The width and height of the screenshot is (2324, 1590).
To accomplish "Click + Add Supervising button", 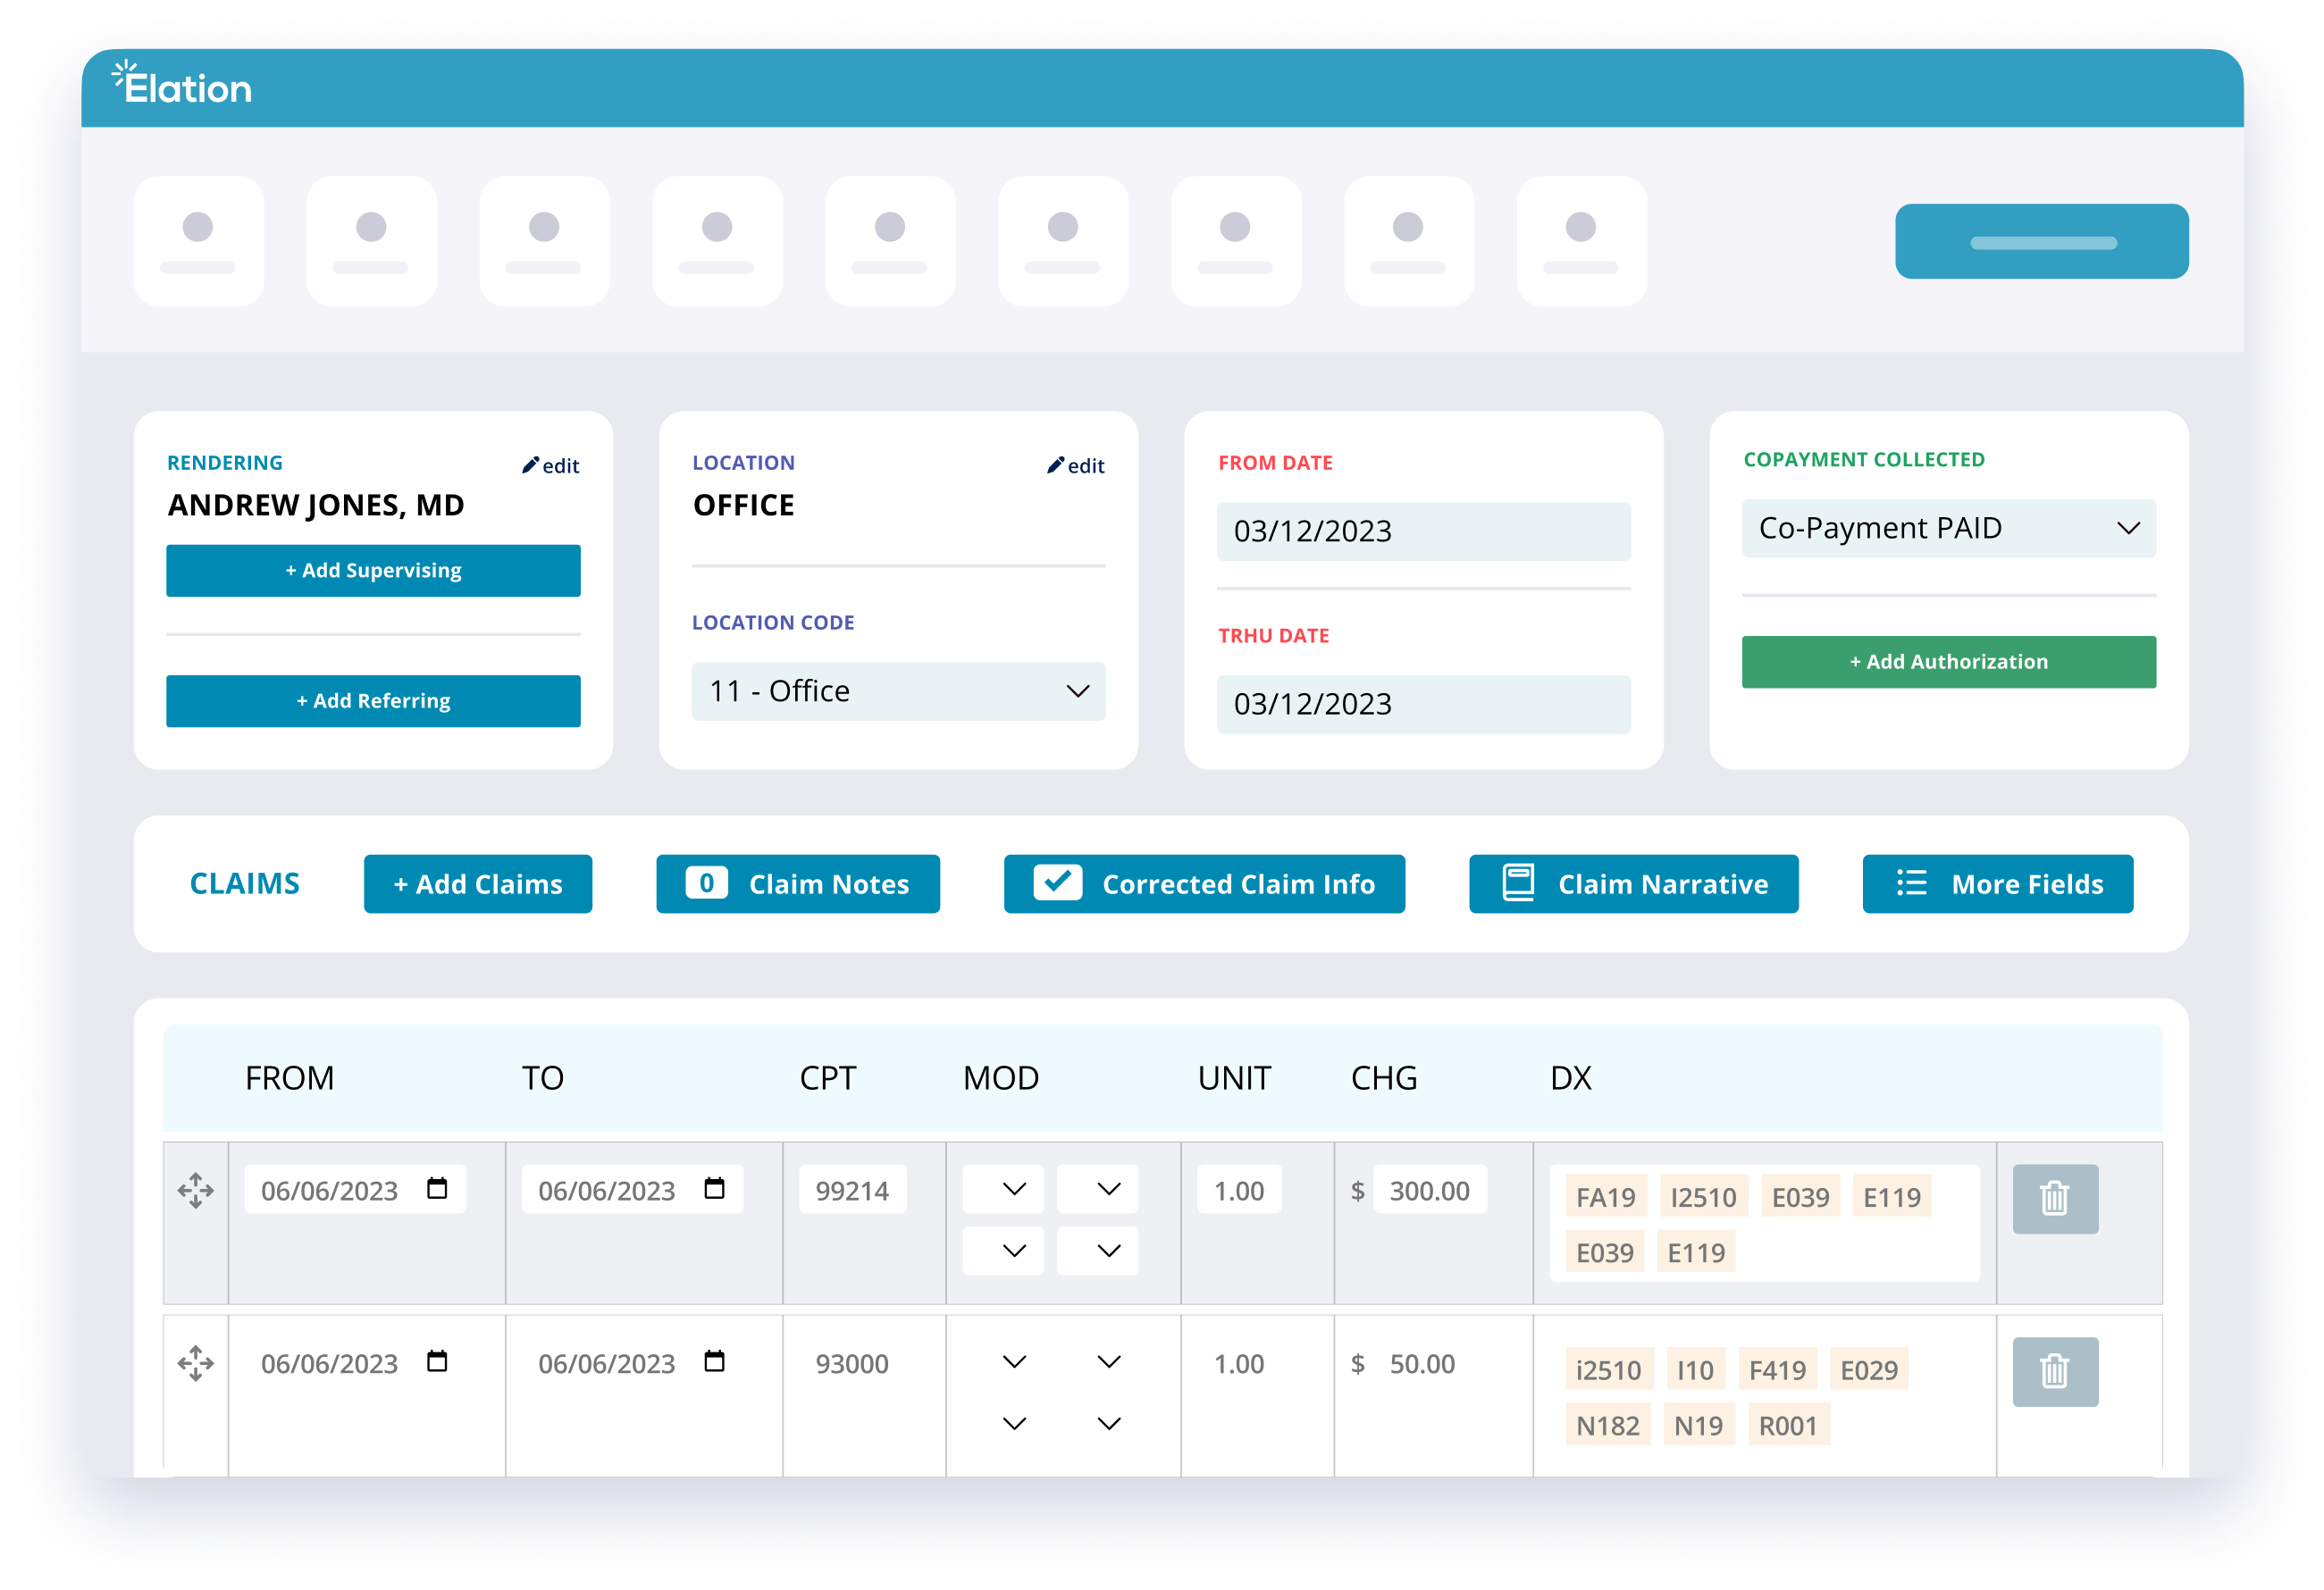I will [373, 571].
